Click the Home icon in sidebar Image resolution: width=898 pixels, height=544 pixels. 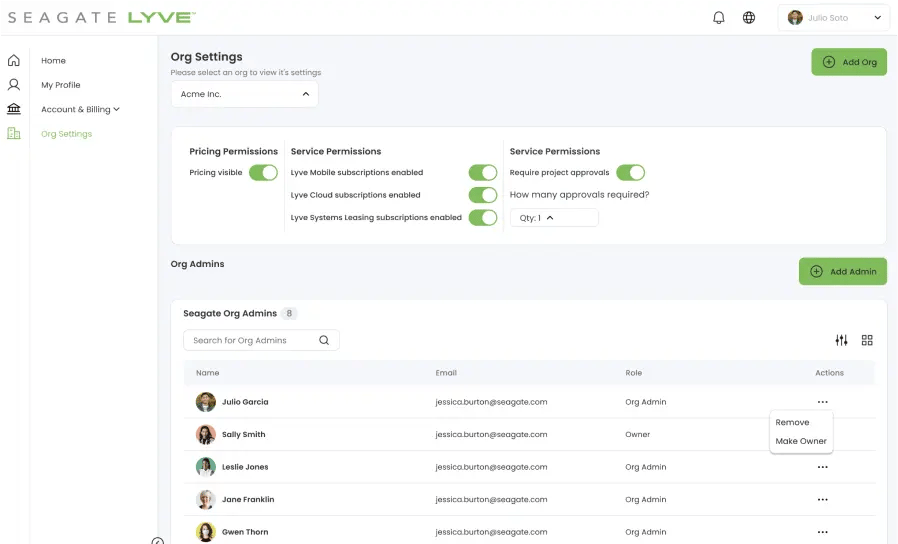pos(14,61)
